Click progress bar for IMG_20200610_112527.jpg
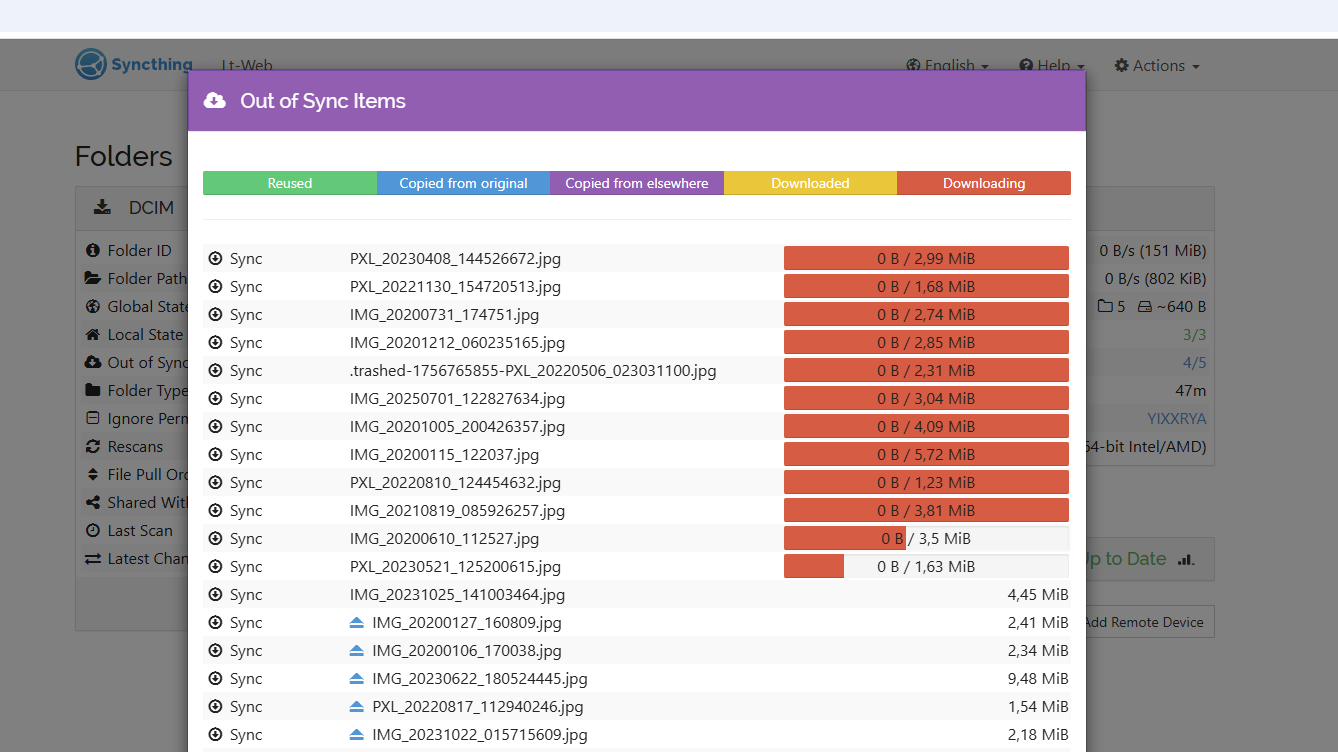Screen dimensions: 1338x752 [x=926, y=539]
